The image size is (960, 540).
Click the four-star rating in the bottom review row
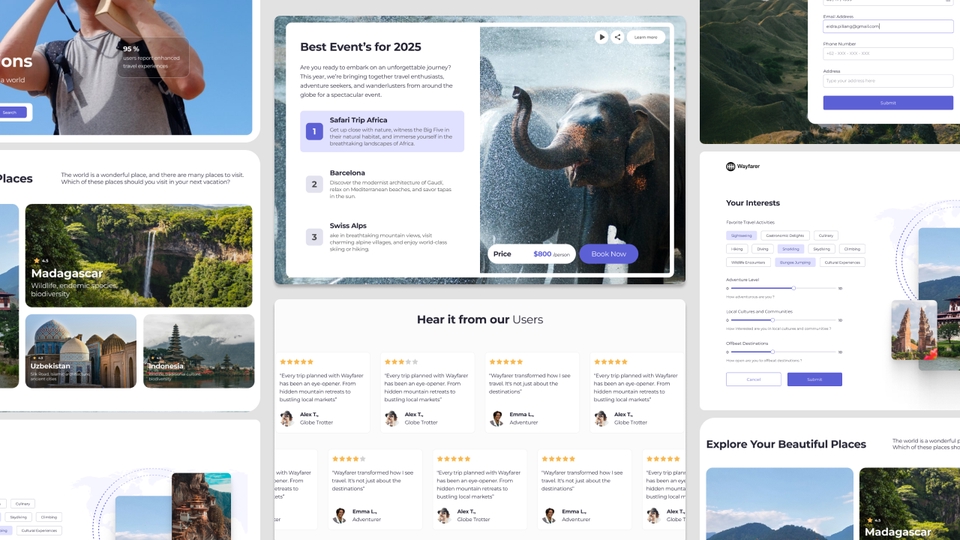tap(349, 459)
